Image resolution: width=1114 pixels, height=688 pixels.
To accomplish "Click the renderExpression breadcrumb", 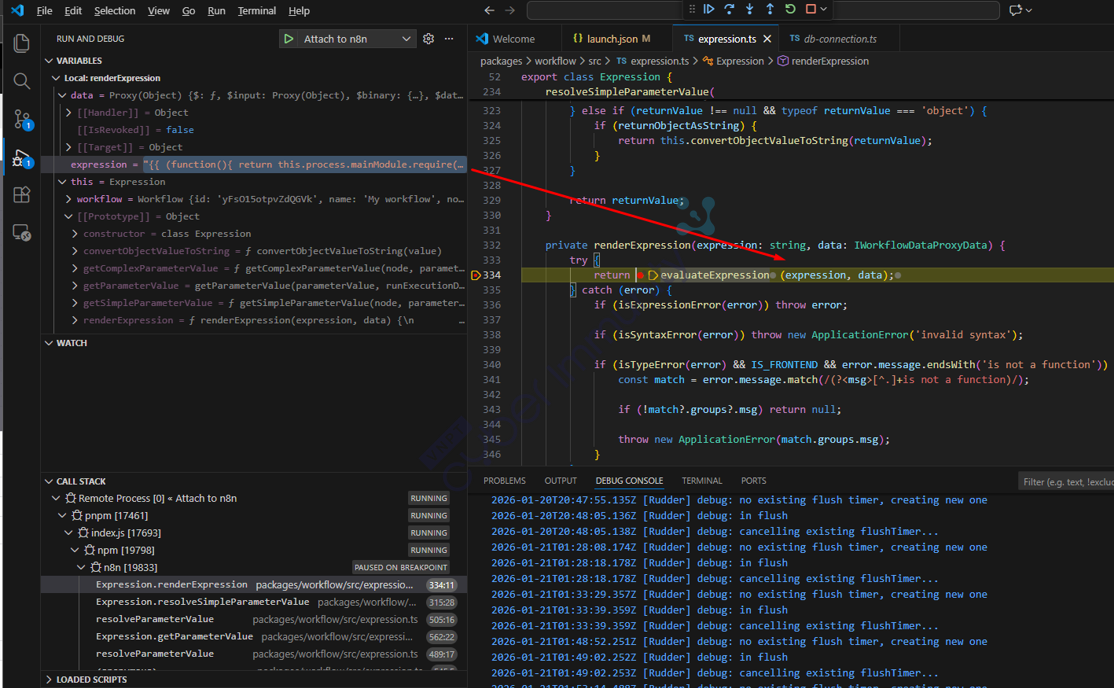I will point(823,61).
